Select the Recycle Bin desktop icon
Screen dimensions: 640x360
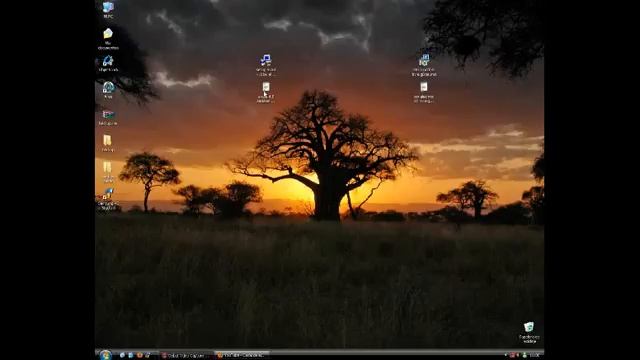[529, 332]
